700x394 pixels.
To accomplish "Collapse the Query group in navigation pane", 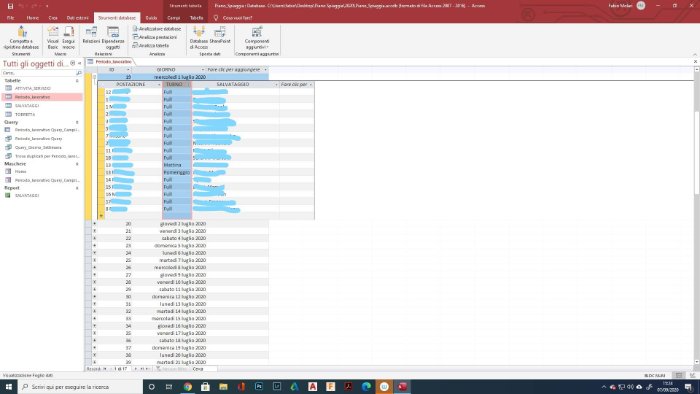I will tap(77, 122).
